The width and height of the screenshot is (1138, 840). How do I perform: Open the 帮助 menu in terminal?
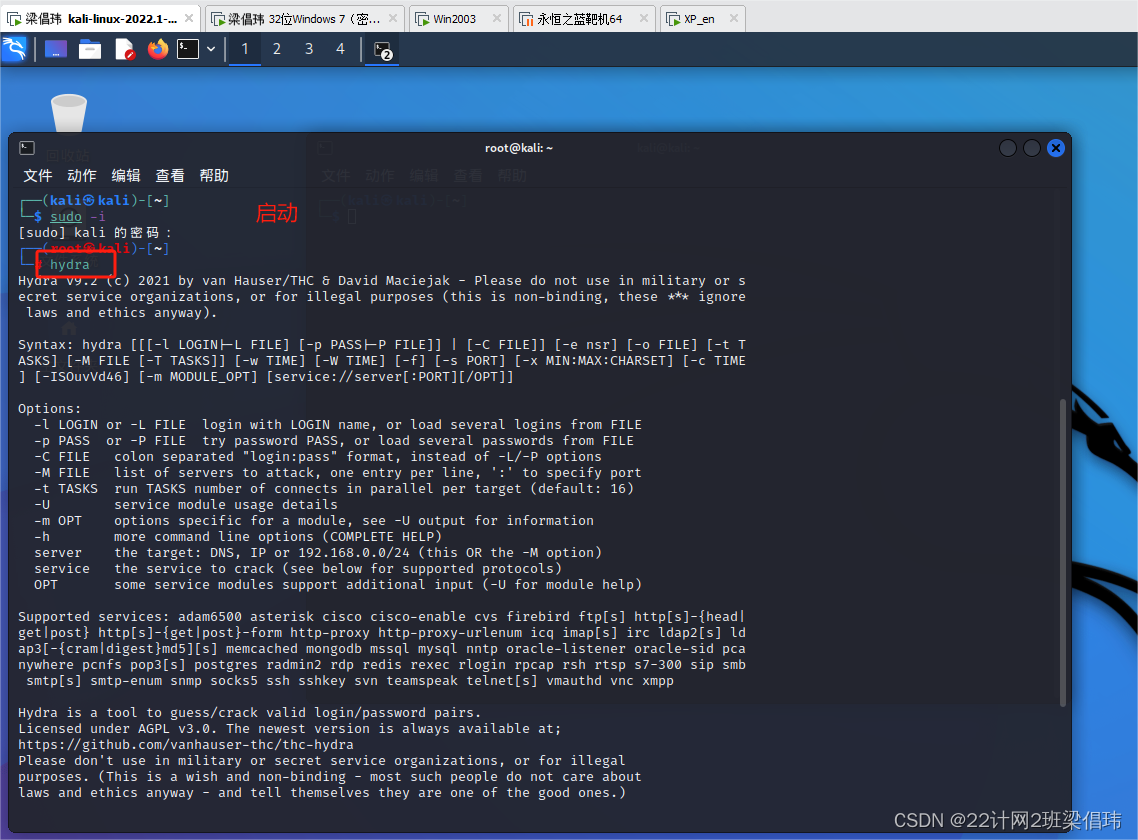click(214, 176)
